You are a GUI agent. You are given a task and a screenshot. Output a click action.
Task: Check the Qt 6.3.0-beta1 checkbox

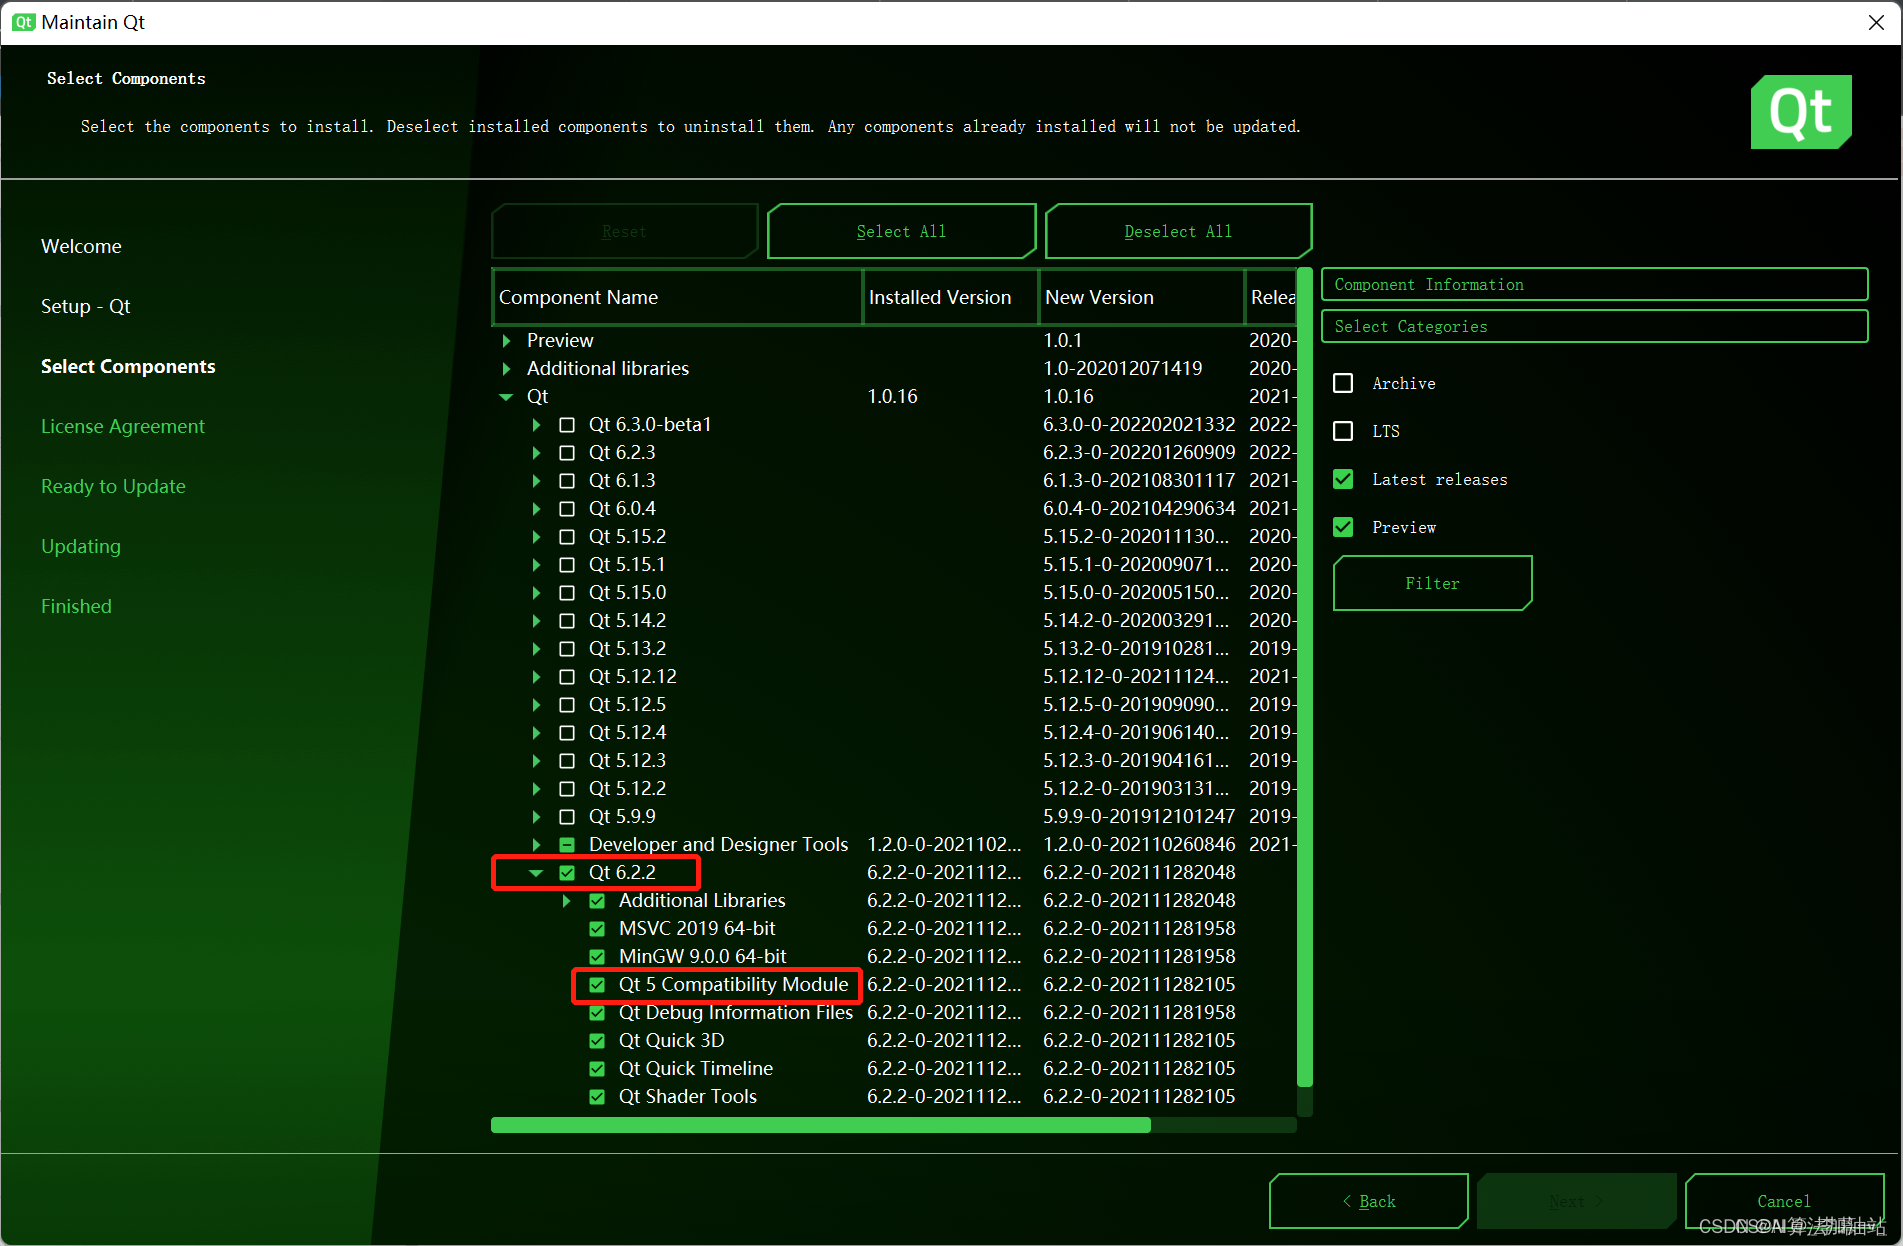[567, 424]
